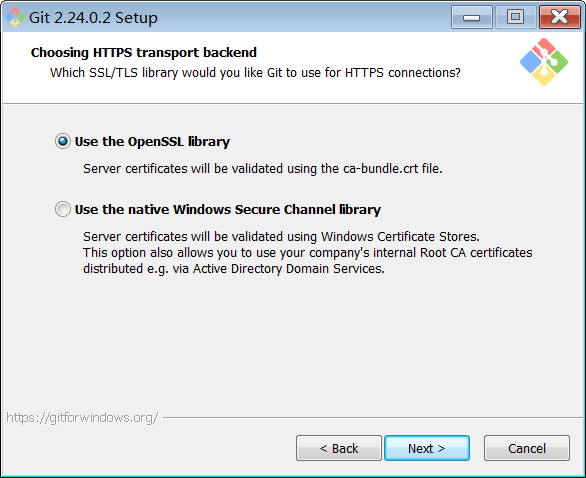Image resolution: width=586 pixels, height=478 pixels.
Task: Click the Active Directory Domain Services line
Action: point(234,269)
